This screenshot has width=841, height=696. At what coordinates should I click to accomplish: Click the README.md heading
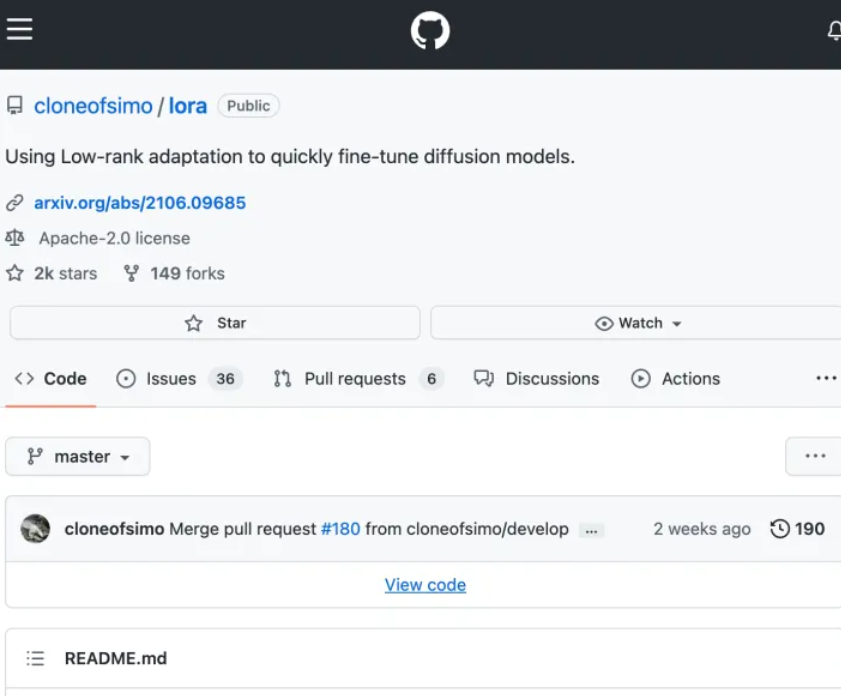[x=116, y=658]
